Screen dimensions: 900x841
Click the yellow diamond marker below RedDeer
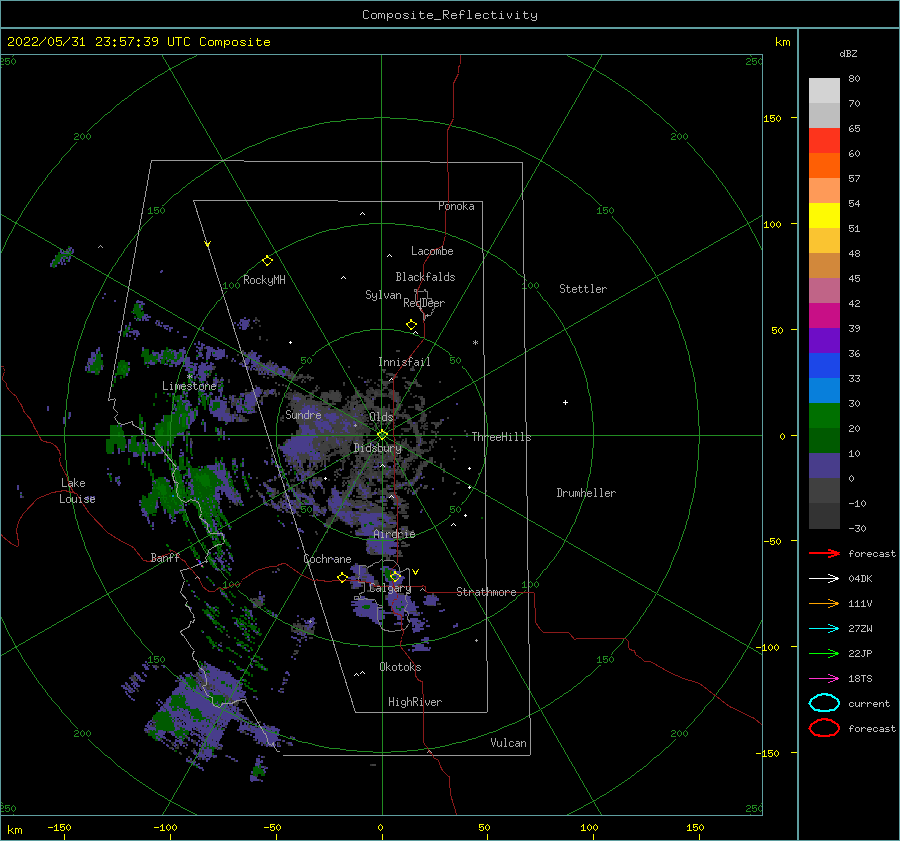click(411, 325)
